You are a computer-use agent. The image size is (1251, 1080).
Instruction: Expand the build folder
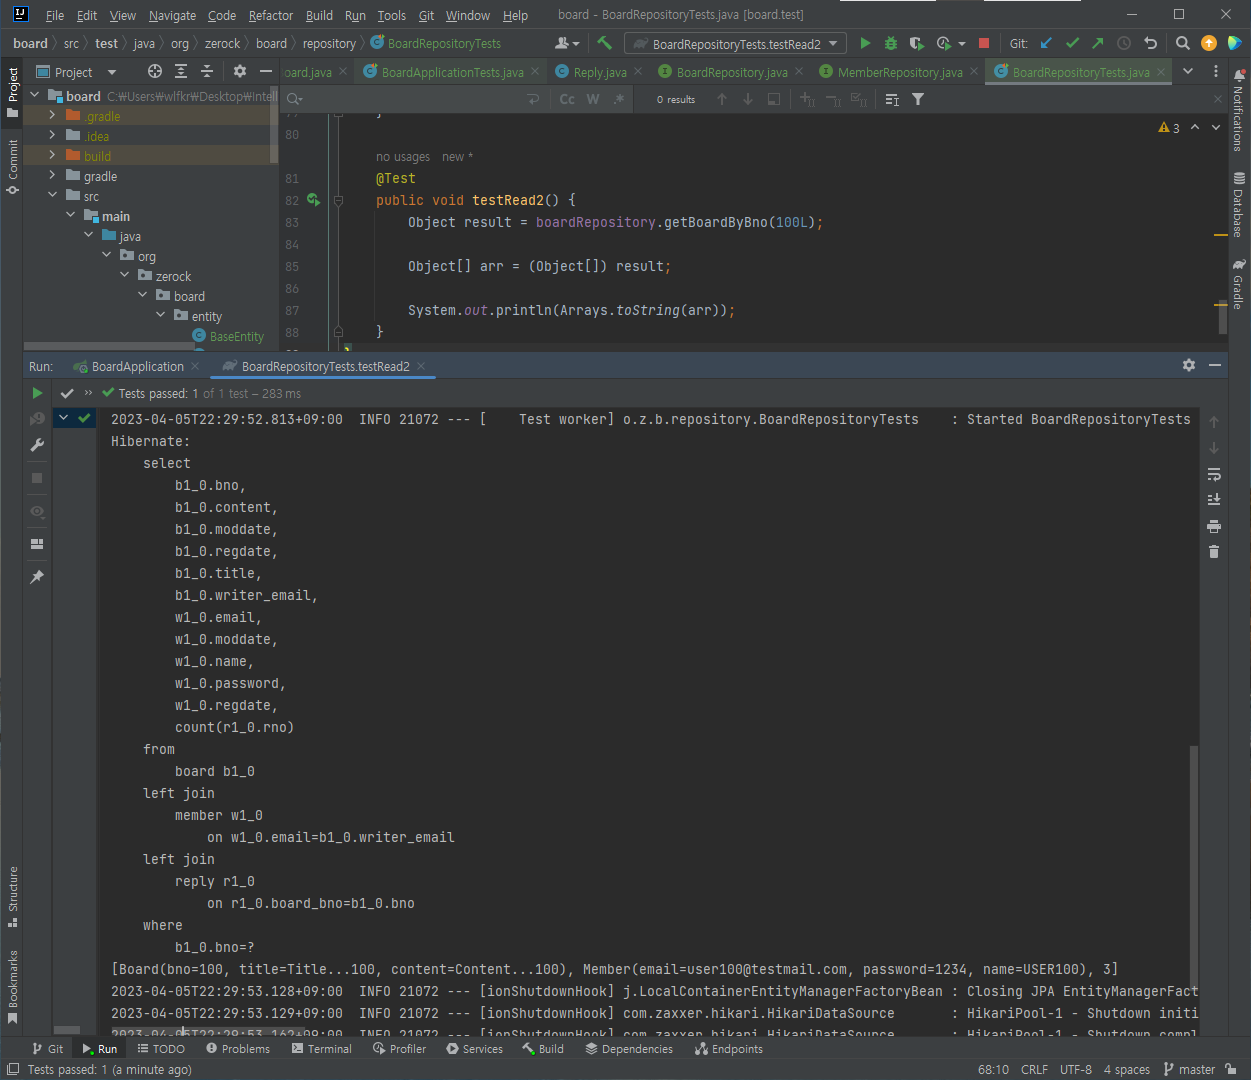point(53,156)
